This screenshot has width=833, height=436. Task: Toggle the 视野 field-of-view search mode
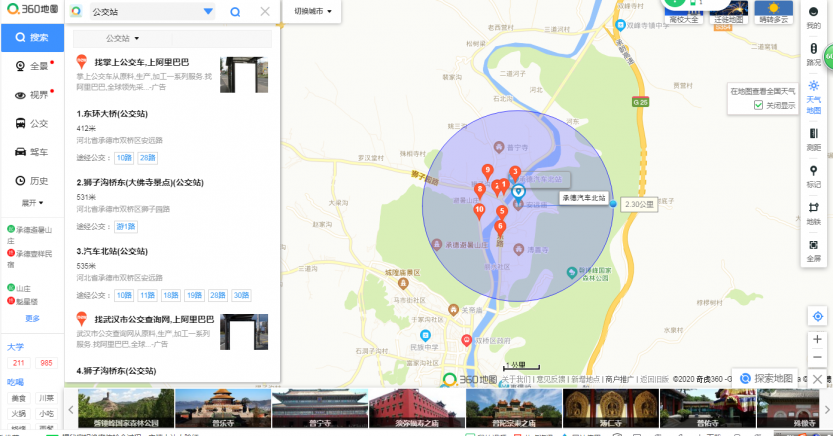[x=31, y=95]
